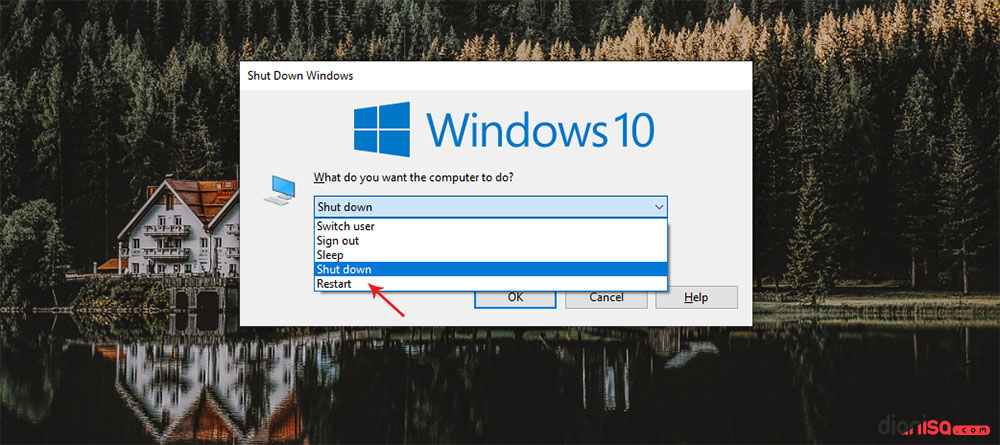This screenshot has width=1000, height=445.
Task: Collapse the list using the dropdown chevron arrow
Action: (658, 206)
